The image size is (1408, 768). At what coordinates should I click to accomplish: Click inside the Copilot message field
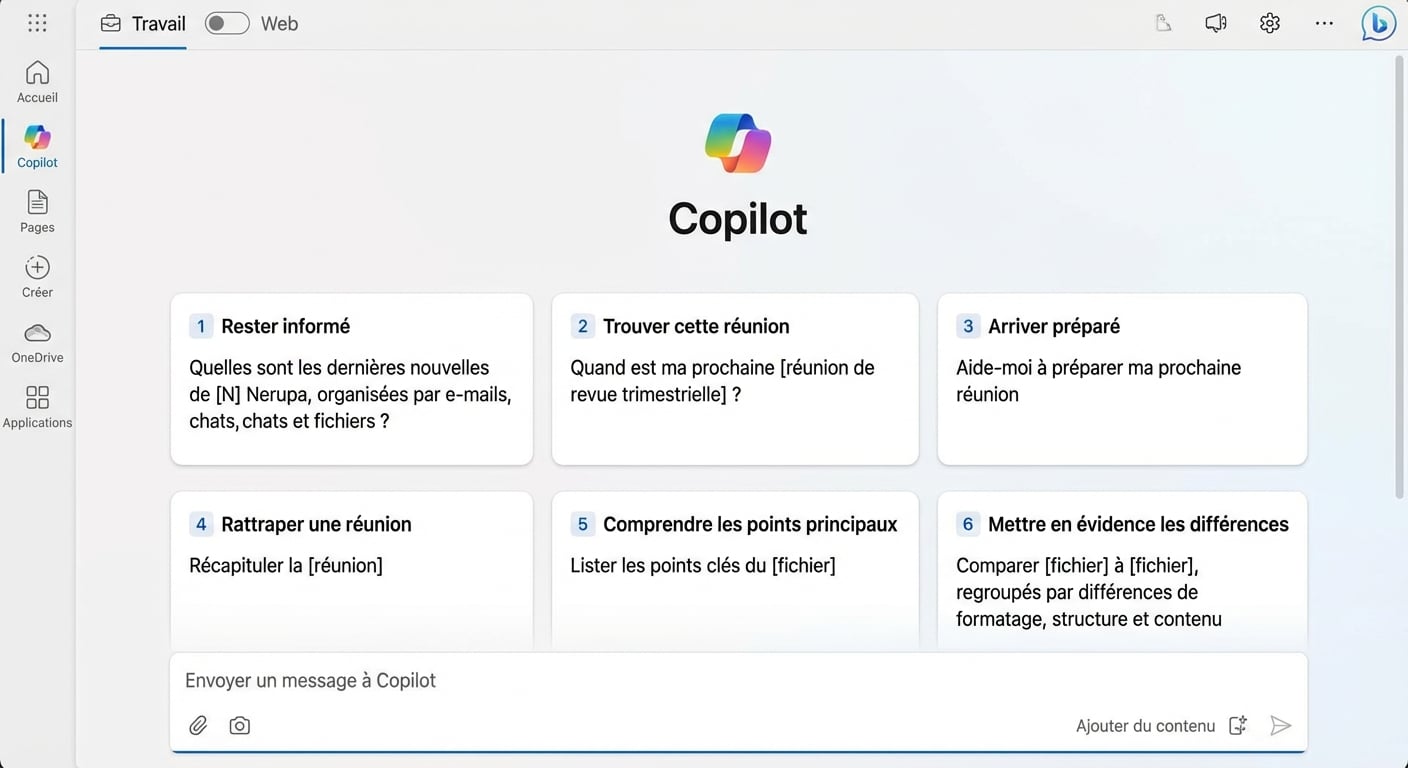[x=700, y=680]
